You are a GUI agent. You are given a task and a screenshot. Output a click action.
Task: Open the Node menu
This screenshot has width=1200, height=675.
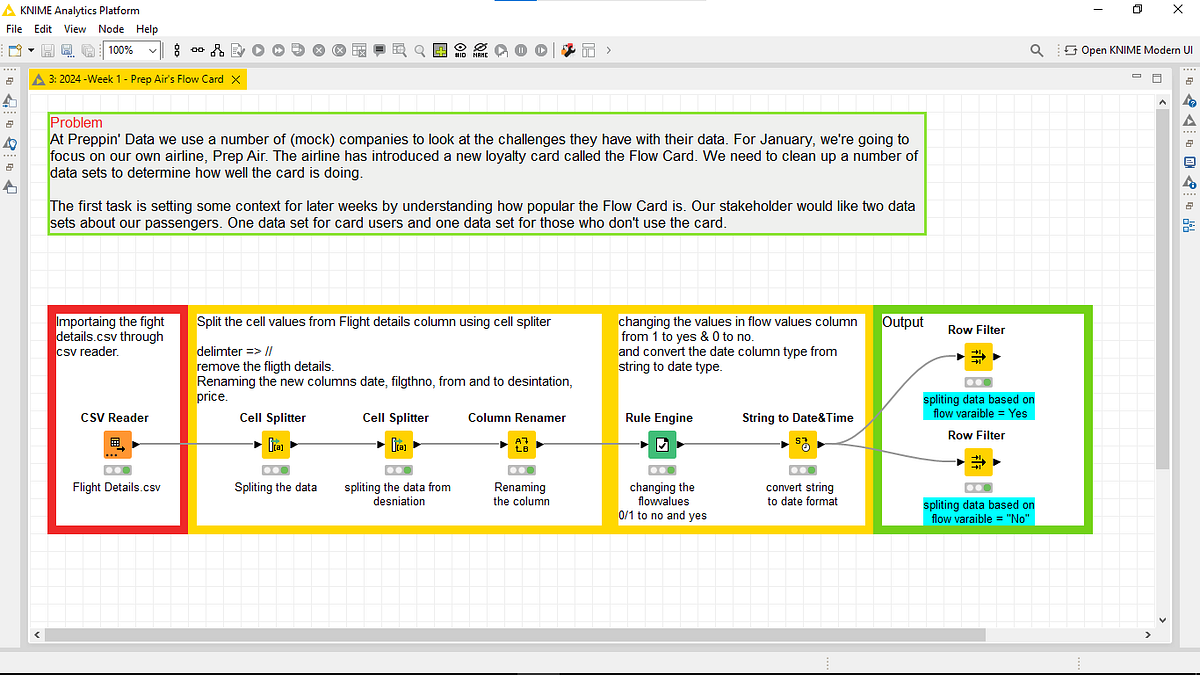point(110,29)
